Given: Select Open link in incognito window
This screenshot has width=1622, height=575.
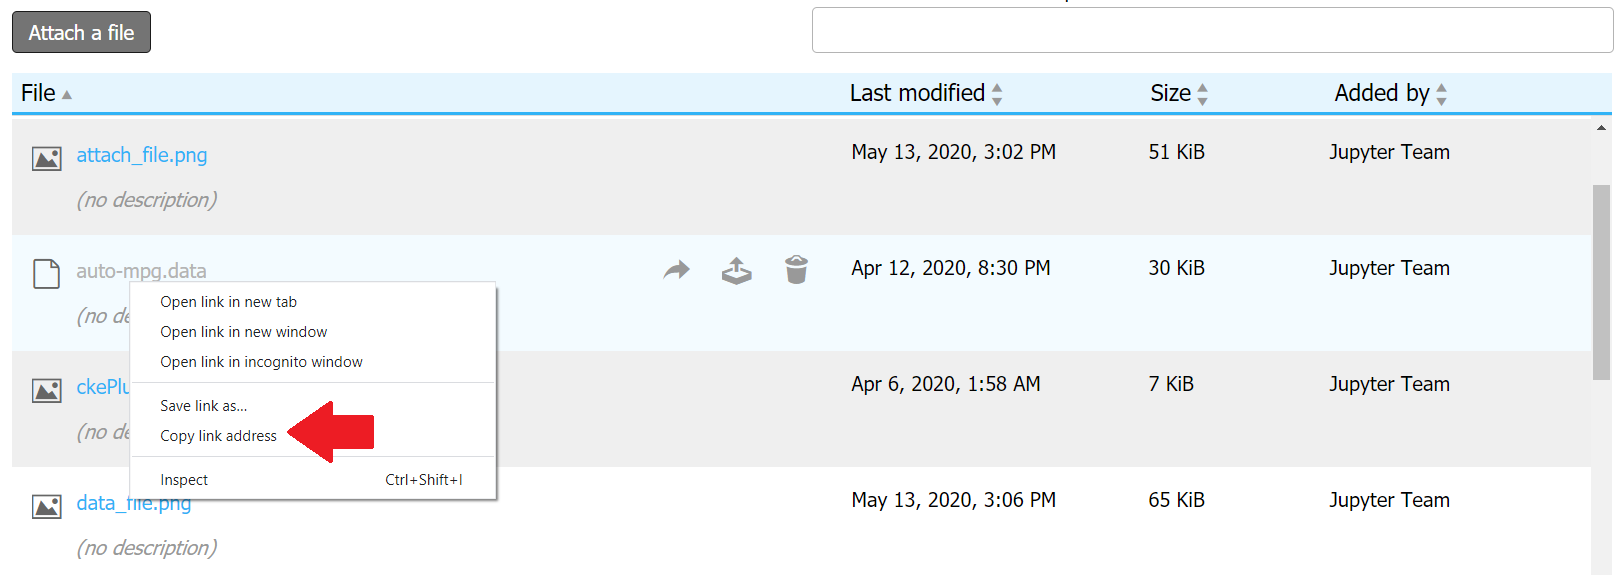Looking at the screenshot, I should point(261,362).
